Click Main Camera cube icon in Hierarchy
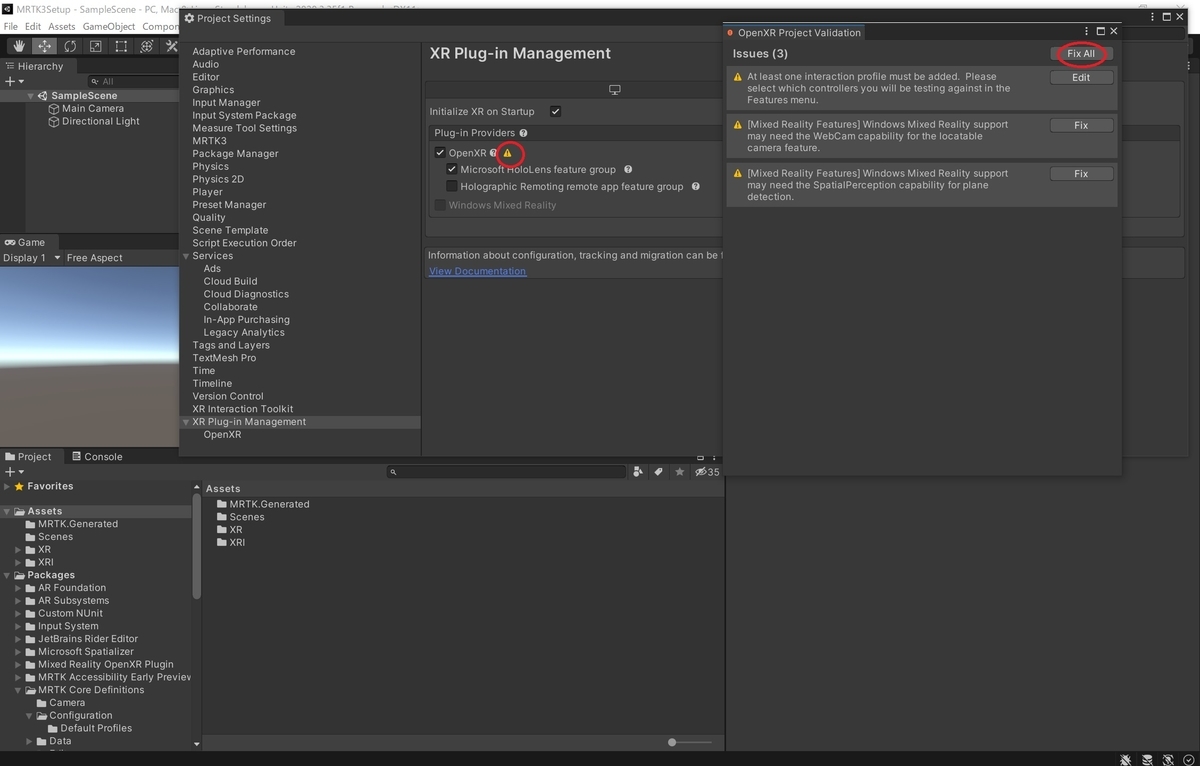The image size is (1200, 766). pos(54,109)
